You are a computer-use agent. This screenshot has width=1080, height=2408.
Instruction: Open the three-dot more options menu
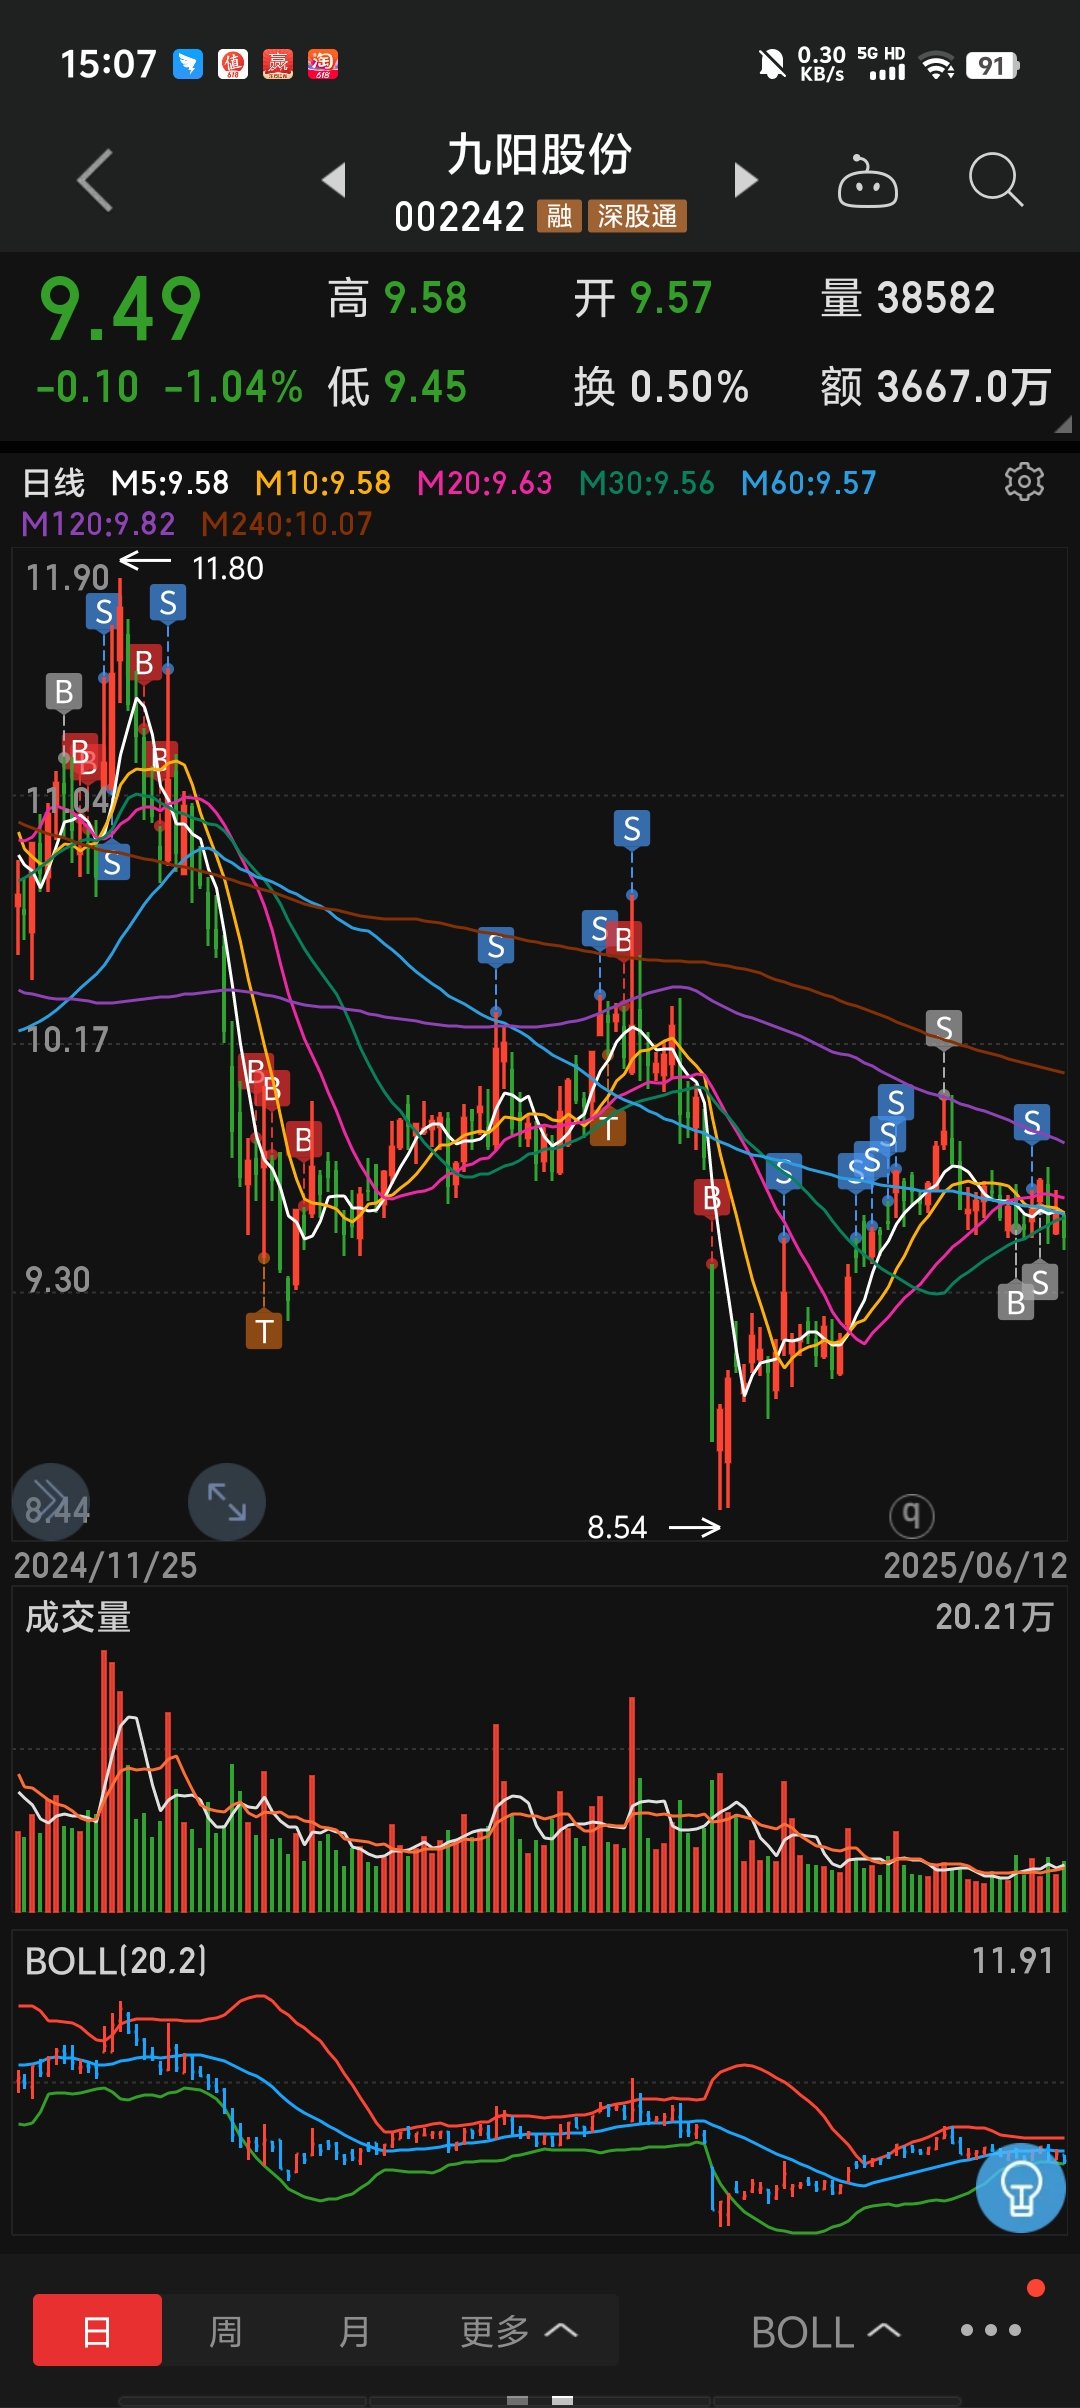(x=991, y=2330)
